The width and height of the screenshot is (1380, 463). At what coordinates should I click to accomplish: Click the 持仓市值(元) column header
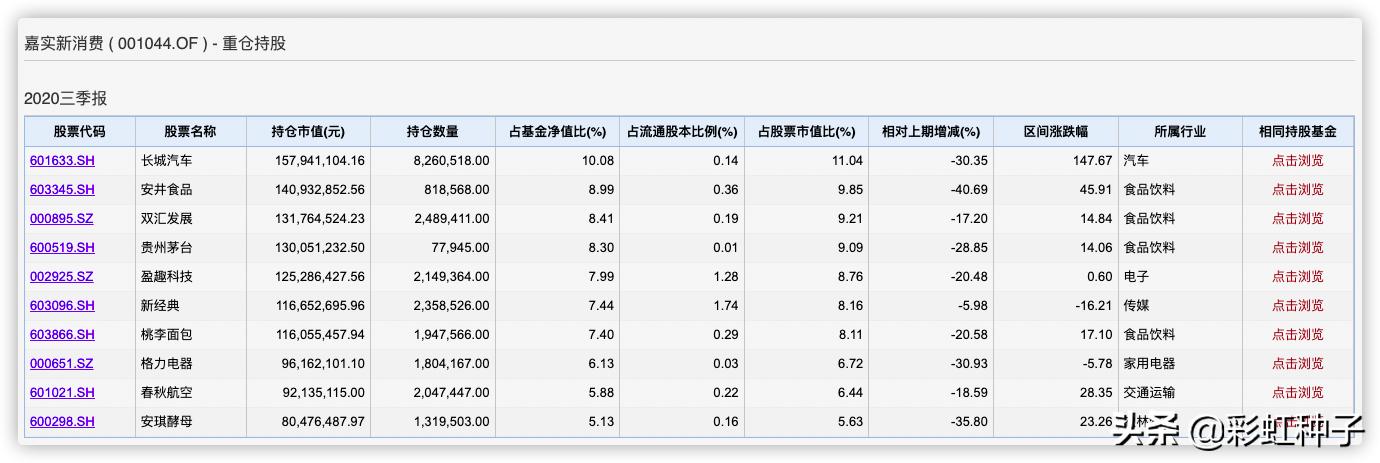[x=308, y=131]
